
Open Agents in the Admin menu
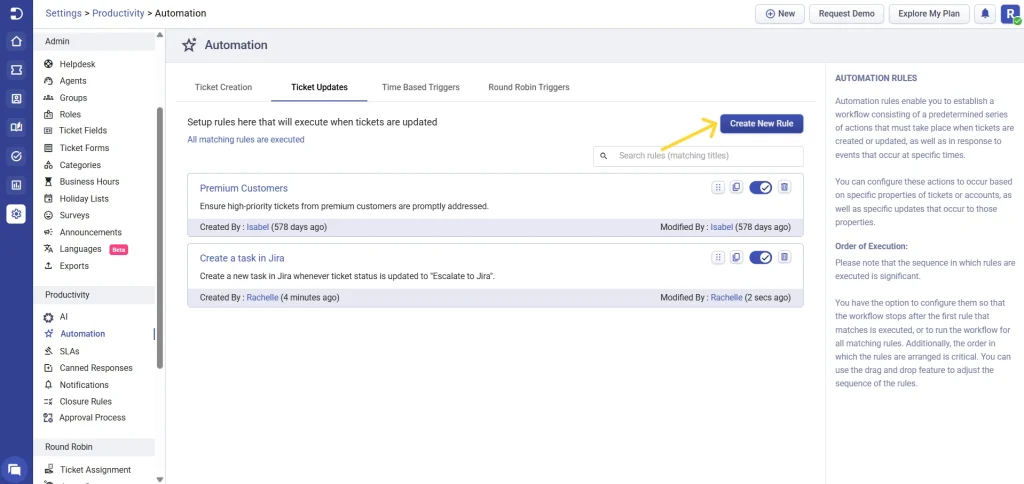(x=73, y=81)
